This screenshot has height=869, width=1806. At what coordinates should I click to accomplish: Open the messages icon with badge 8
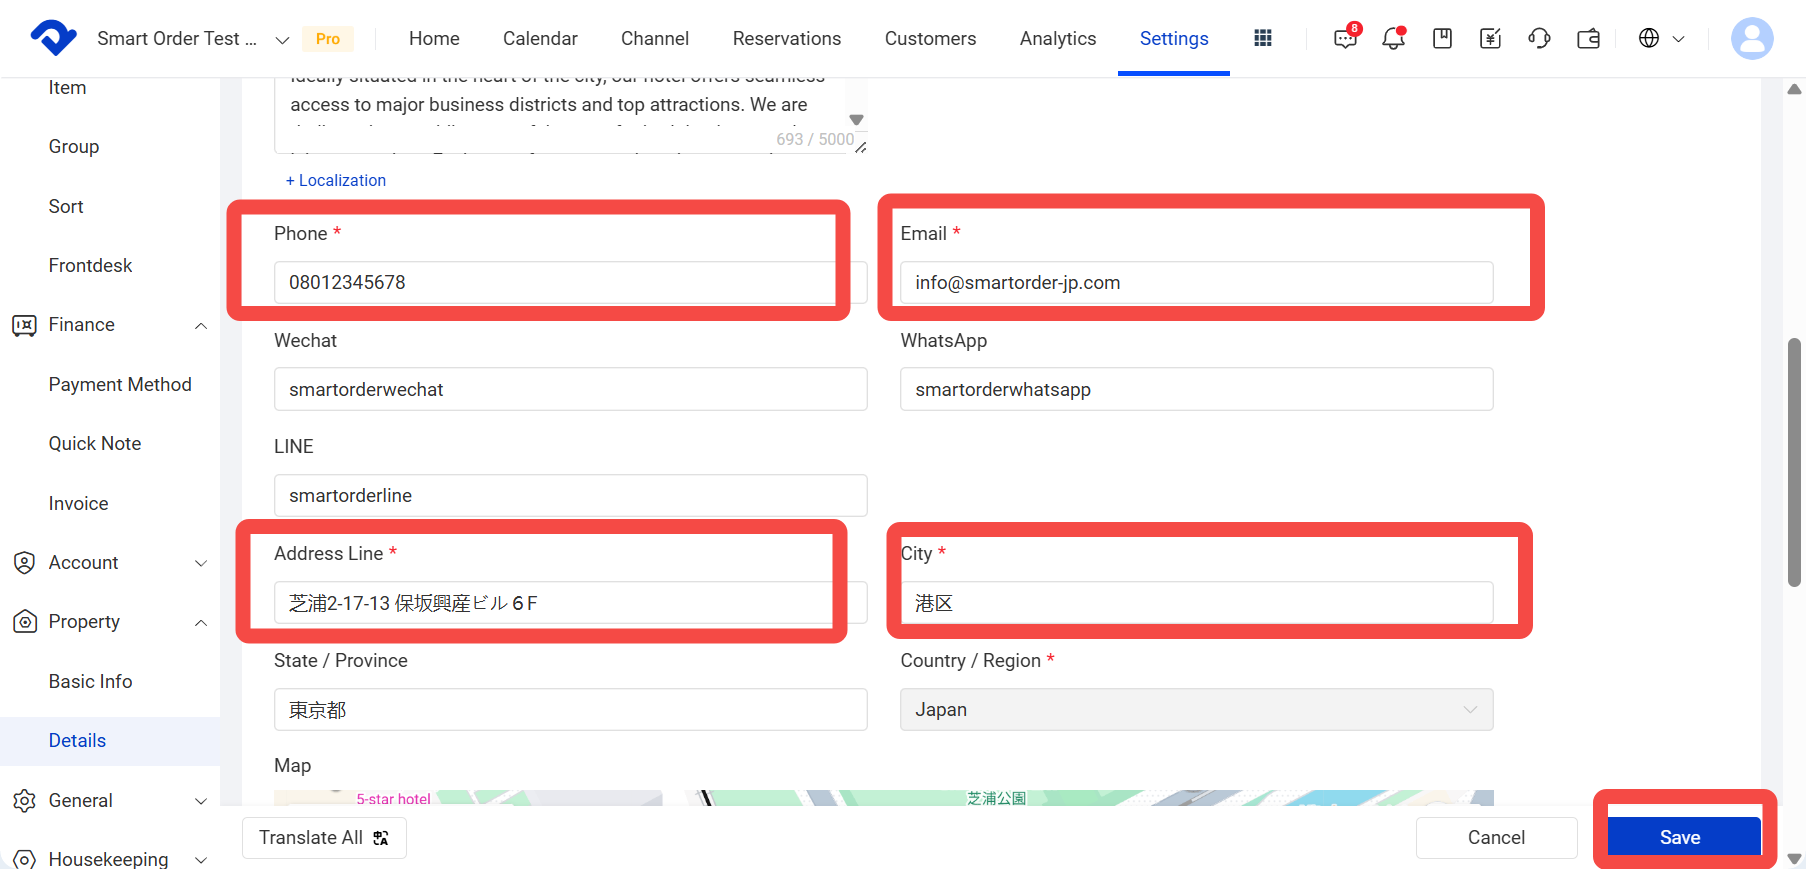point(1346,38)
